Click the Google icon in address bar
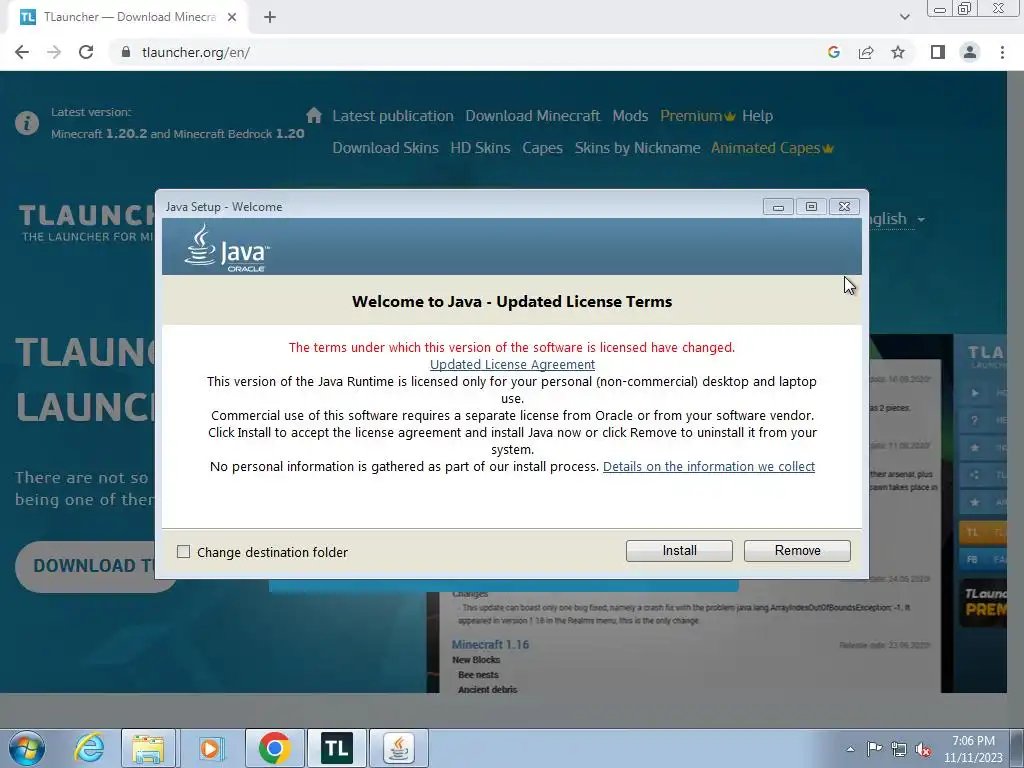 pos(833,52)
